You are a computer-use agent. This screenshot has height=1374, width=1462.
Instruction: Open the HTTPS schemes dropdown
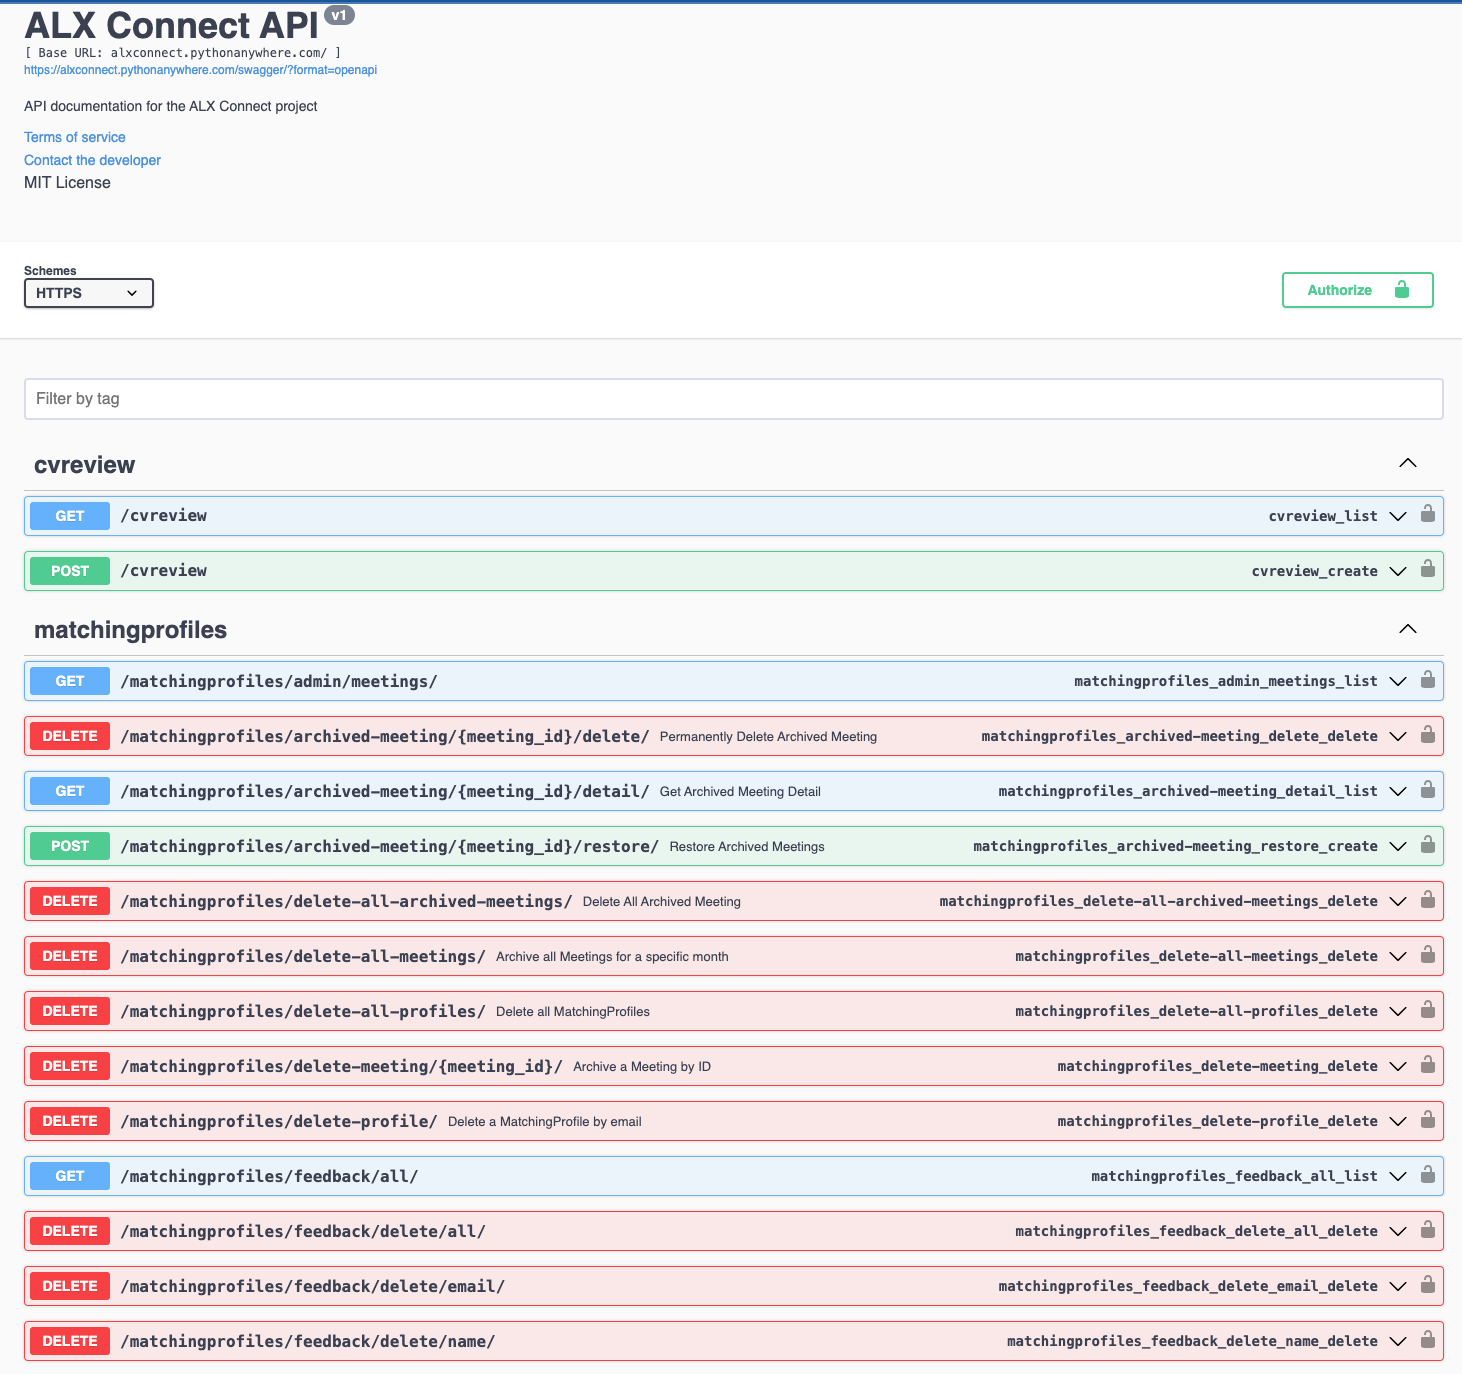[x=88, y=293]
